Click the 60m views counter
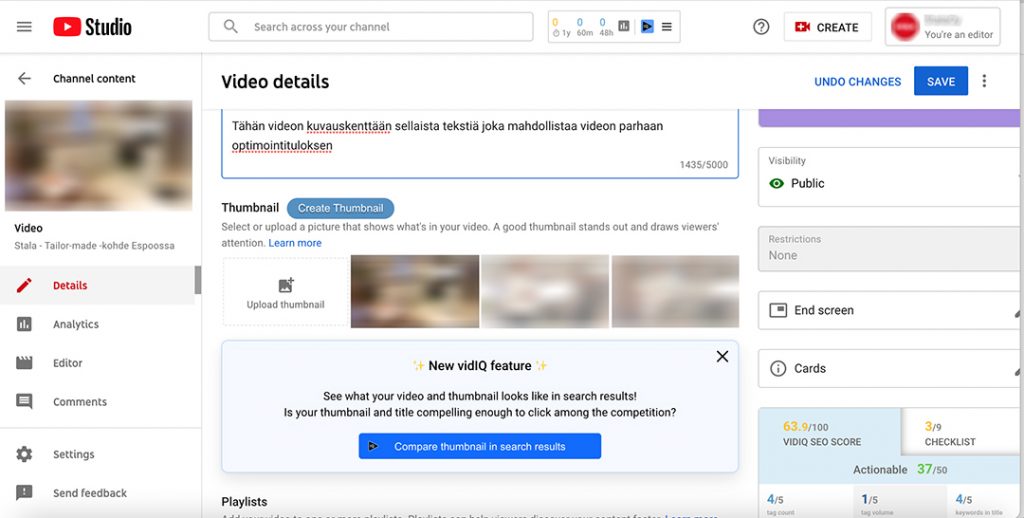This screenshot has height=518, width=1024. (x=583, y=27)
